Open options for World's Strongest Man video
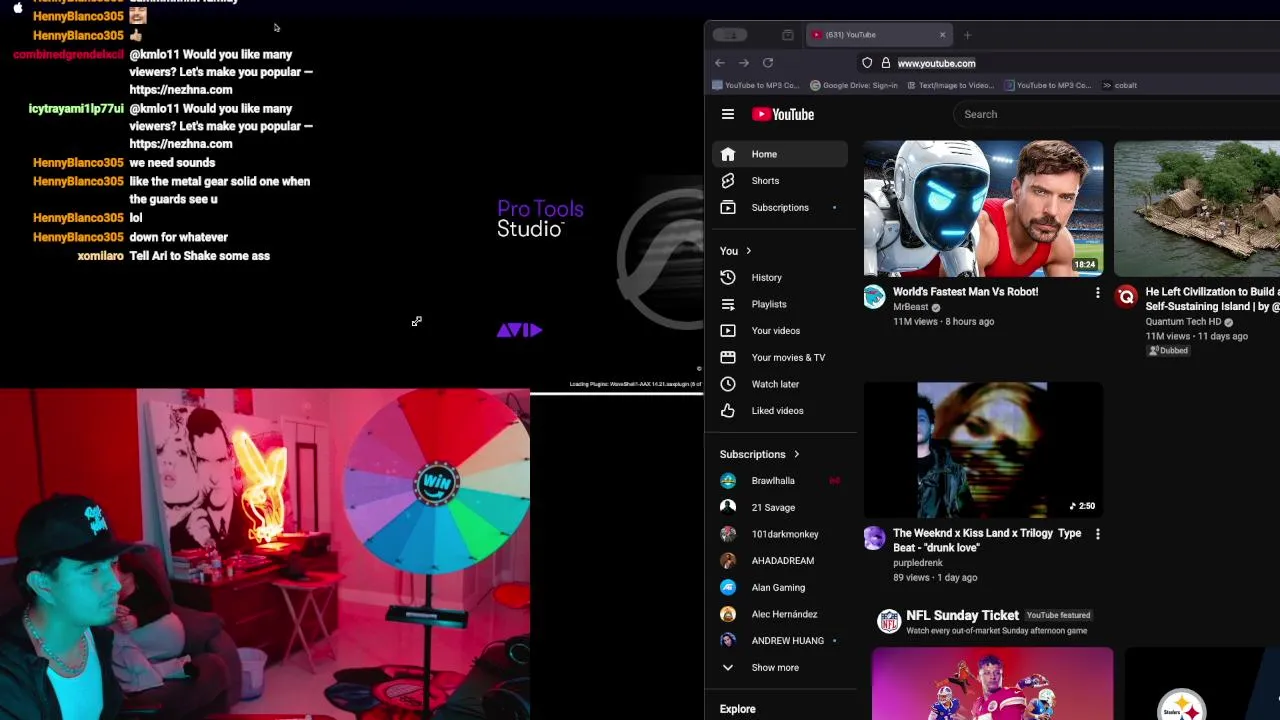Screen dimensions: 1280x720 [1097, 293]
